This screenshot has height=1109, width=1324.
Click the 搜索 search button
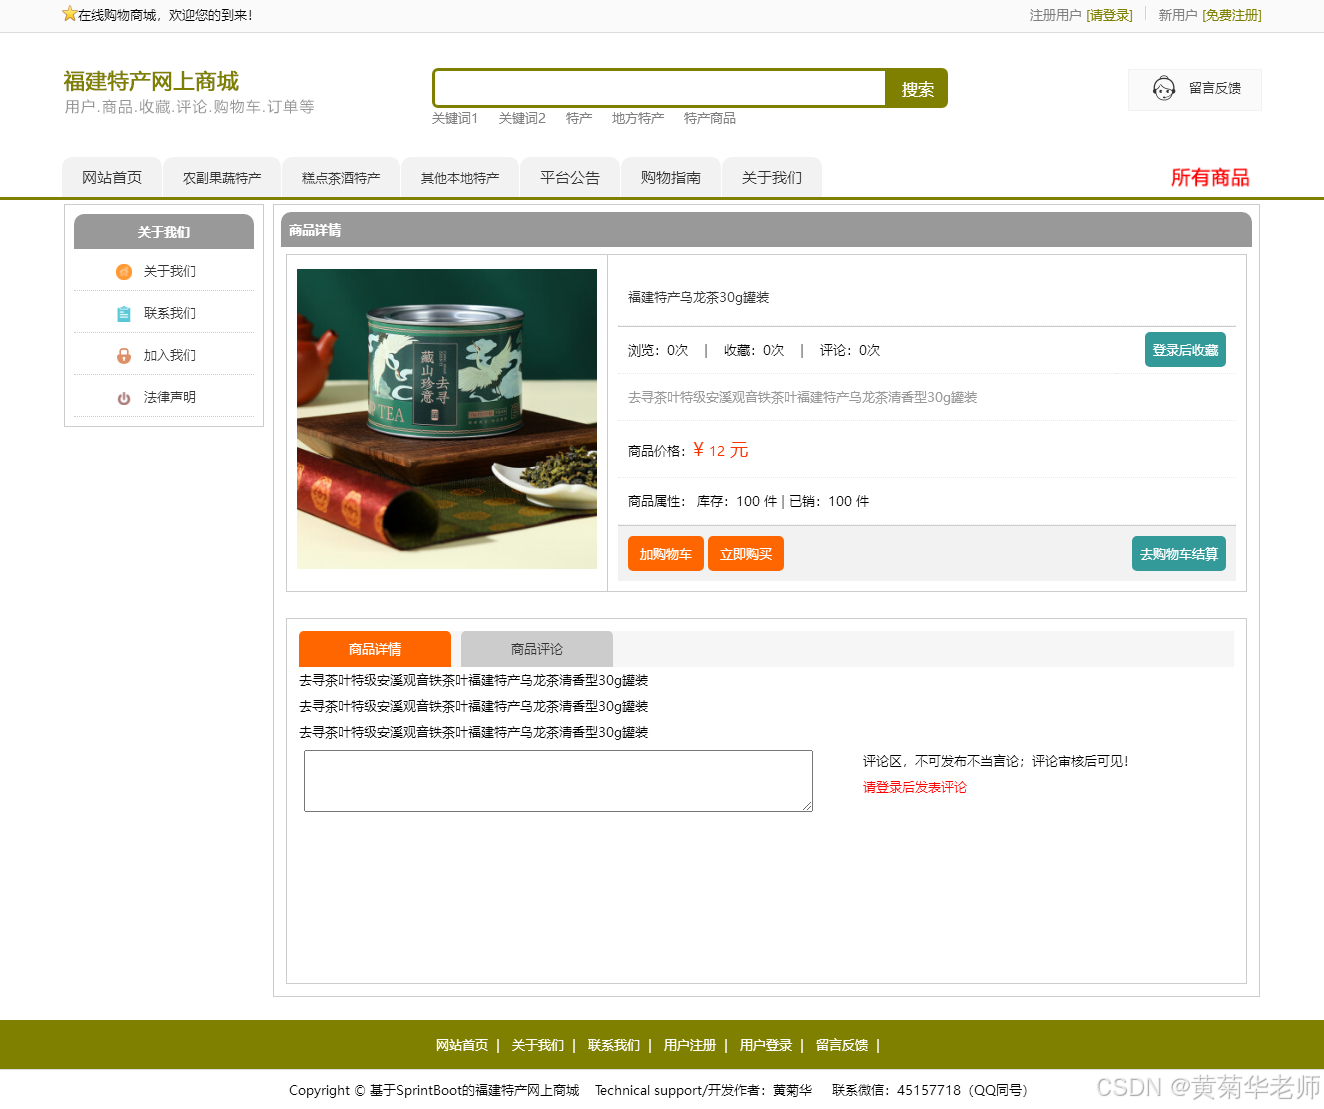tap(917, 88)
